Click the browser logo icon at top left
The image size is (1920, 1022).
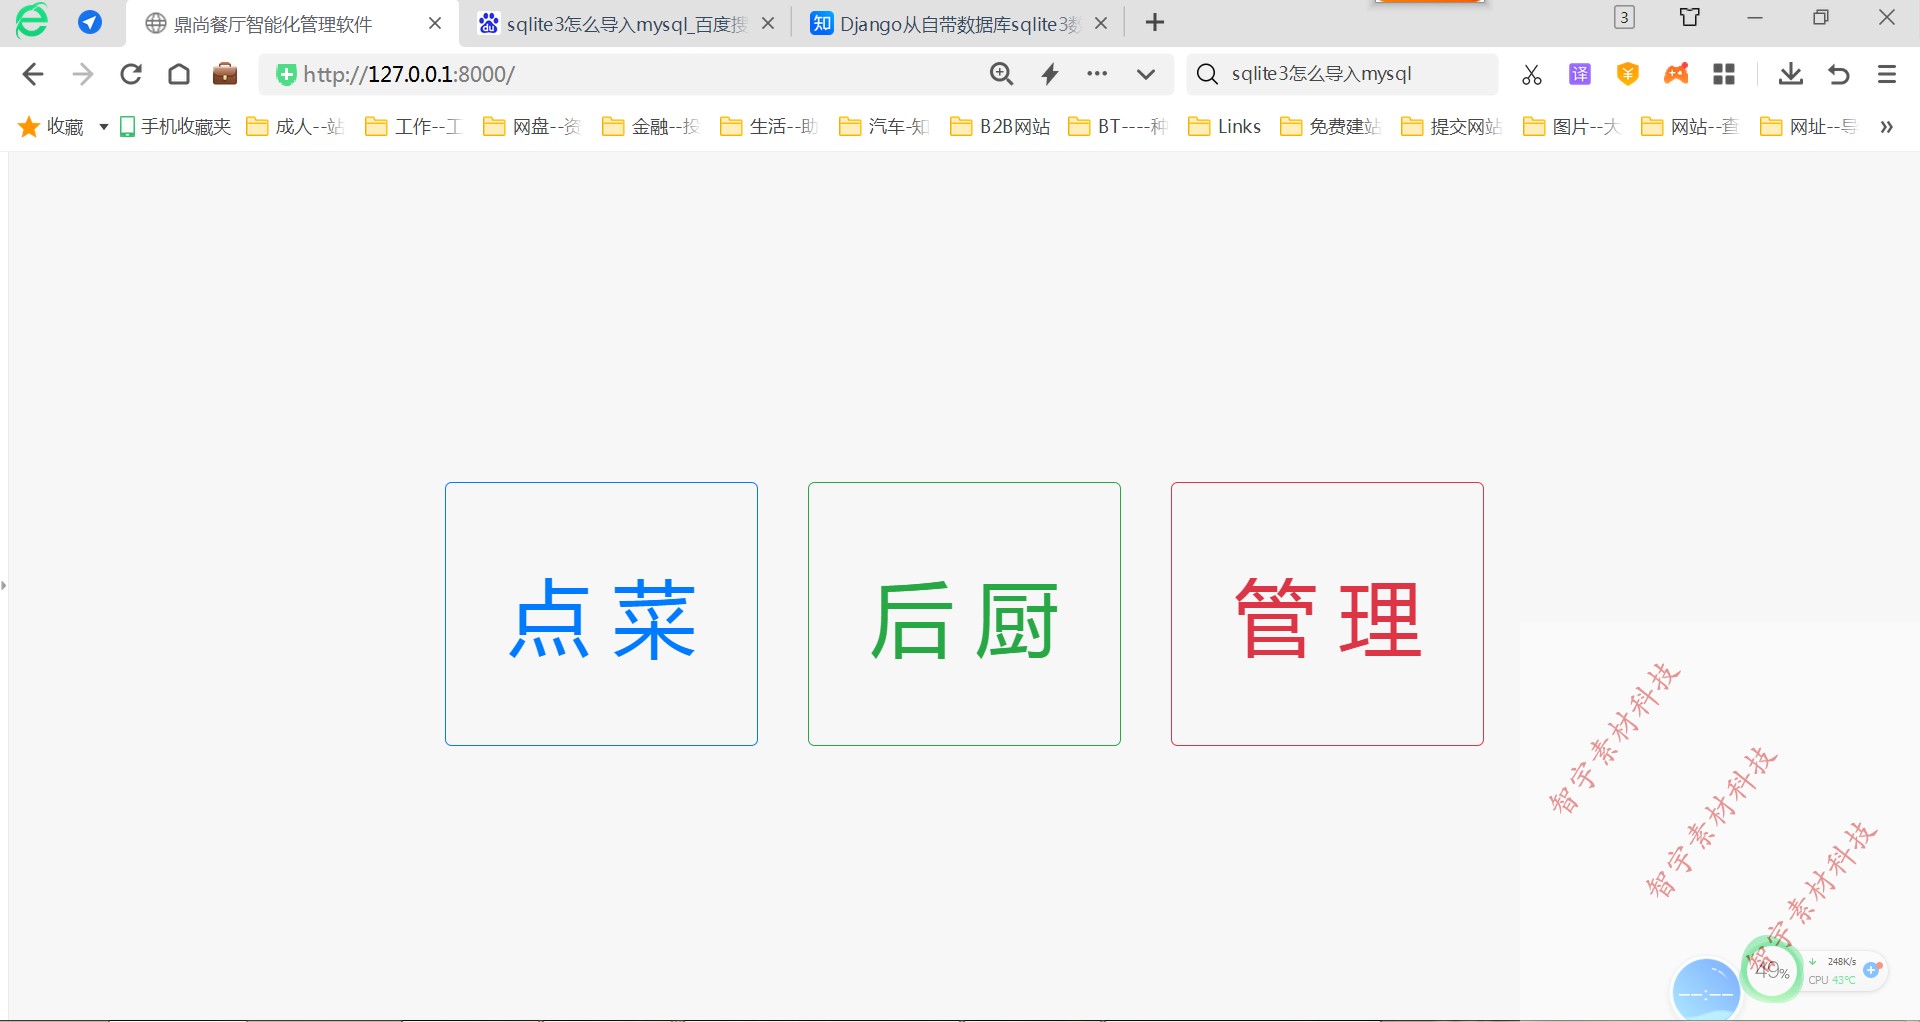pos(31,21)
